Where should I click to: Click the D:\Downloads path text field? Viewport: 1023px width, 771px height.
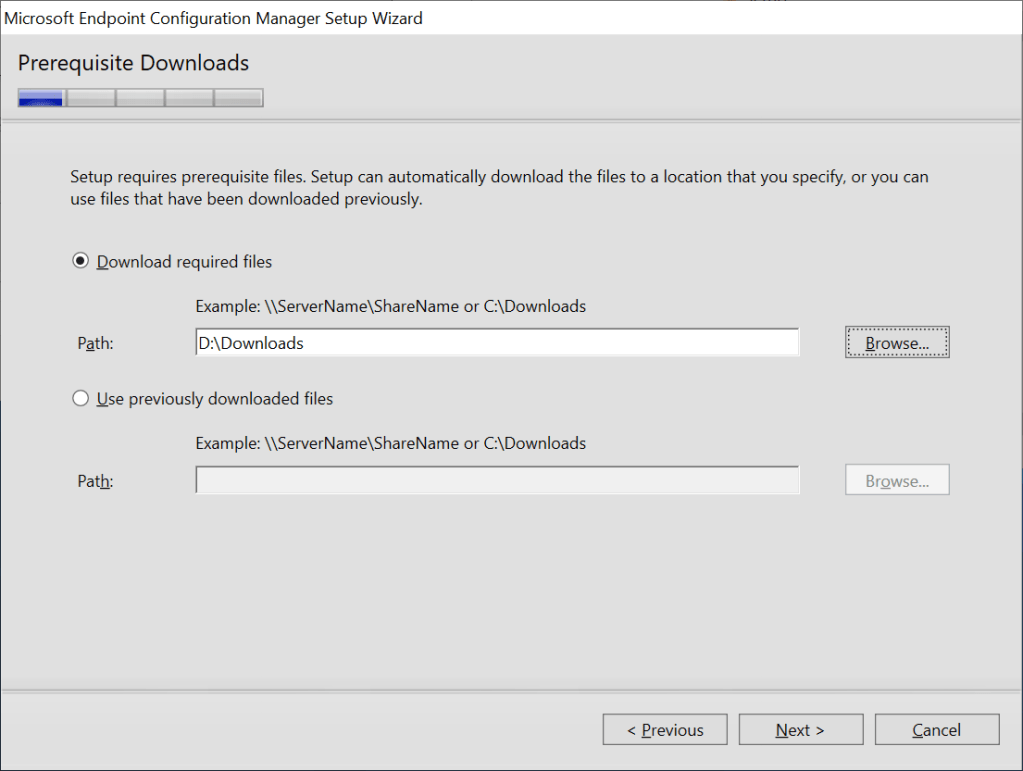tap(497, 343)
